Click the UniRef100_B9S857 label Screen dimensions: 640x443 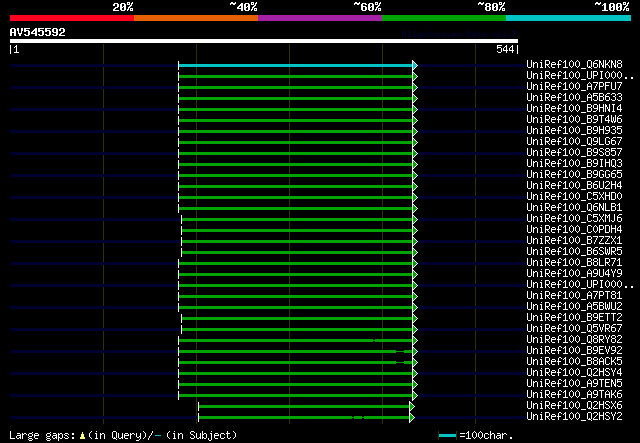(x=574, y=153)
